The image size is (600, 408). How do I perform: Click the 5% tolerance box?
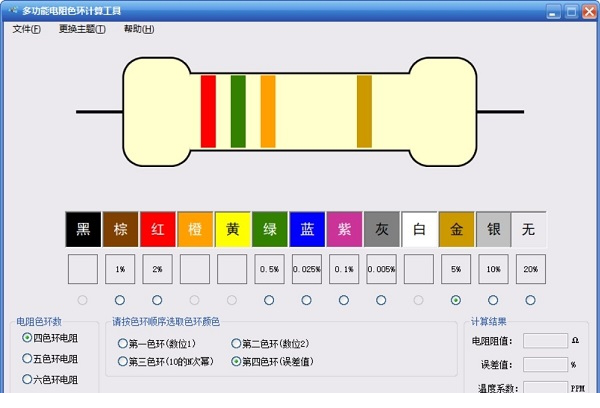pos(456,269)
